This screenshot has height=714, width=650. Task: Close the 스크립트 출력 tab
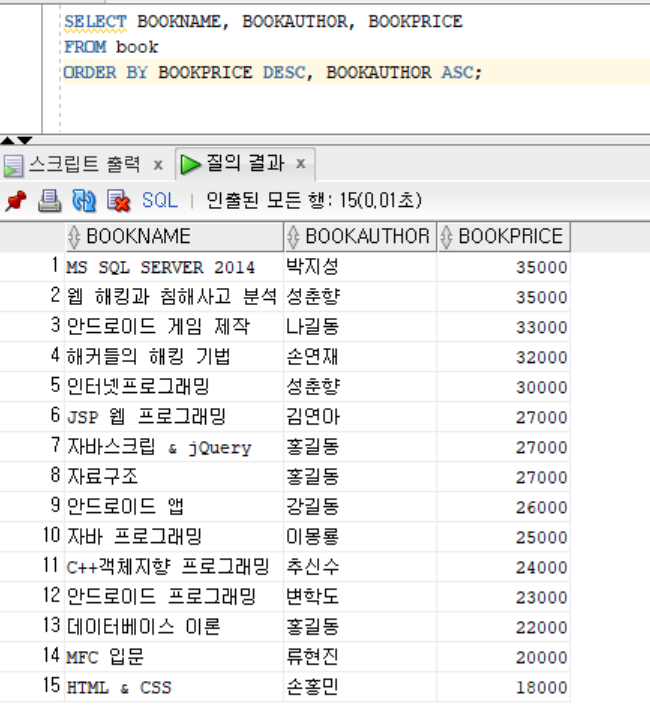[x=158, y=165]
